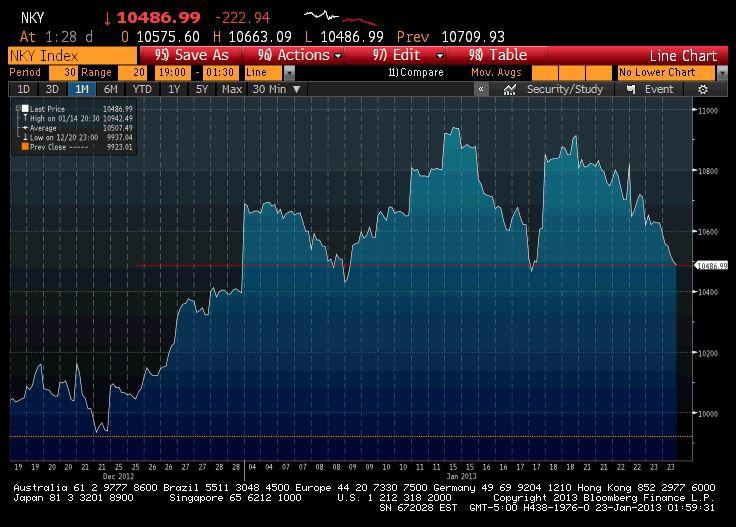This screenshot has width=736, height=527.
Task: Click the start time field 19:00
Action: 172,73
